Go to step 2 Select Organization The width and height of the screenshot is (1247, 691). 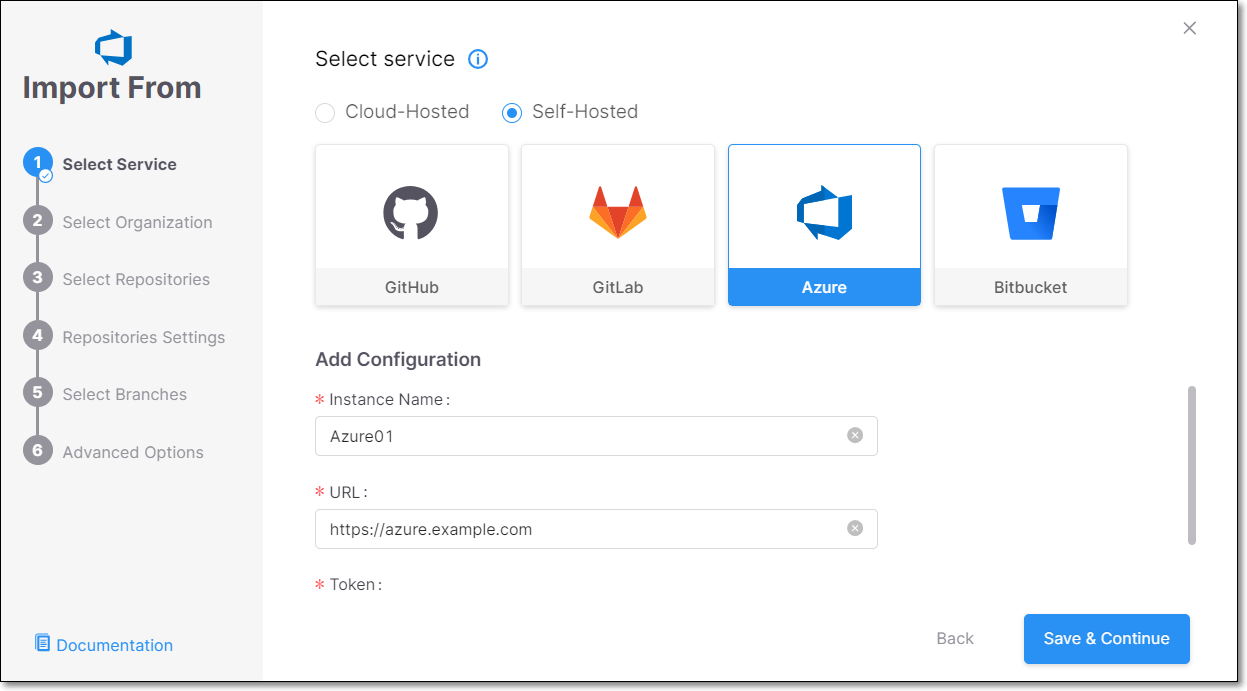click(x=118, y=222)
